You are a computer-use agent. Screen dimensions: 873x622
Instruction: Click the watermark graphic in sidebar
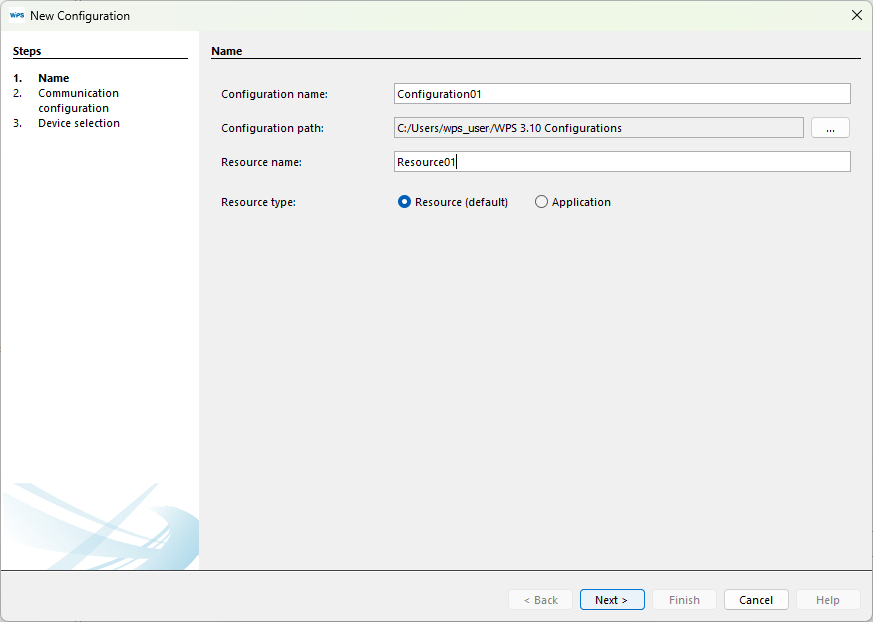point(100,525)
